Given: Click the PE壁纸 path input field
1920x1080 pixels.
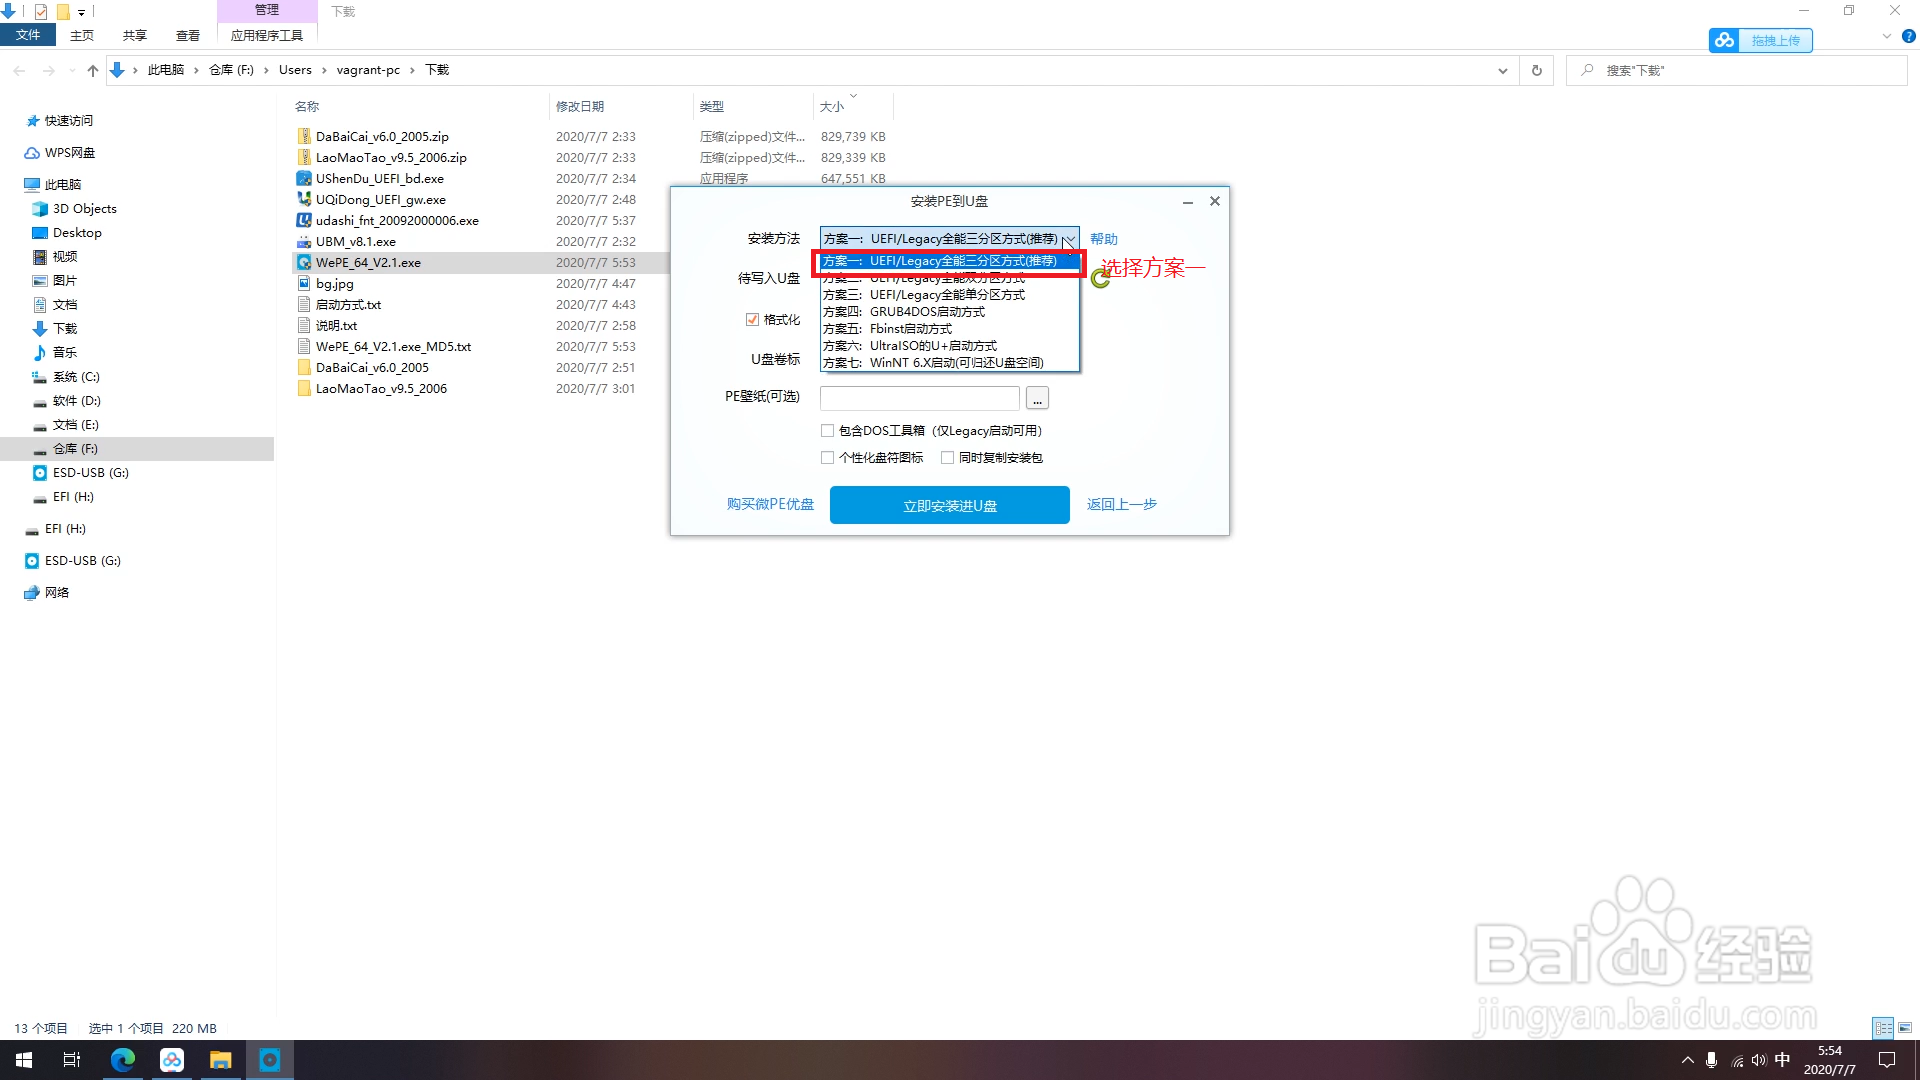Looking at the screenshot, I should [x=919, y=398].
